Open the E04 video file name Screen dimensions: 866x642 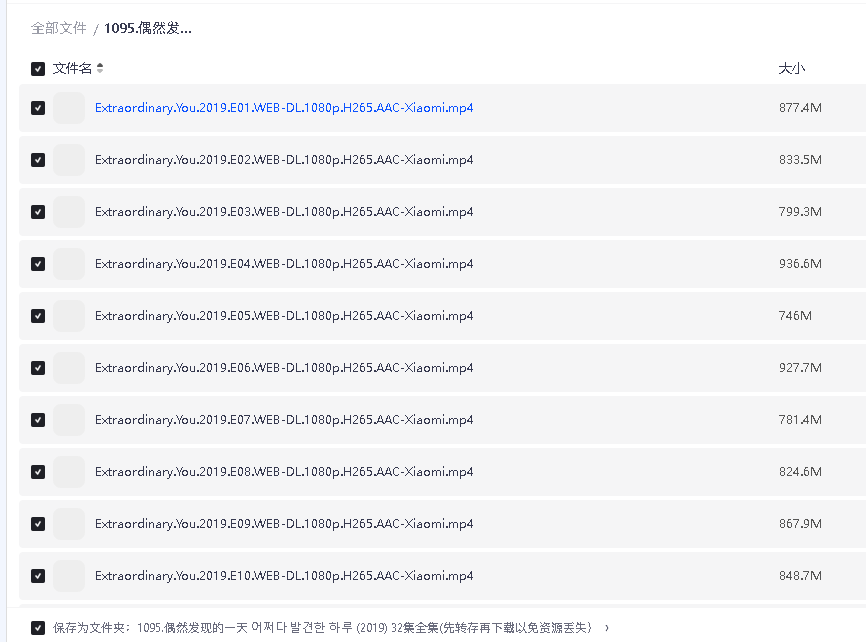tap(284, 264)
